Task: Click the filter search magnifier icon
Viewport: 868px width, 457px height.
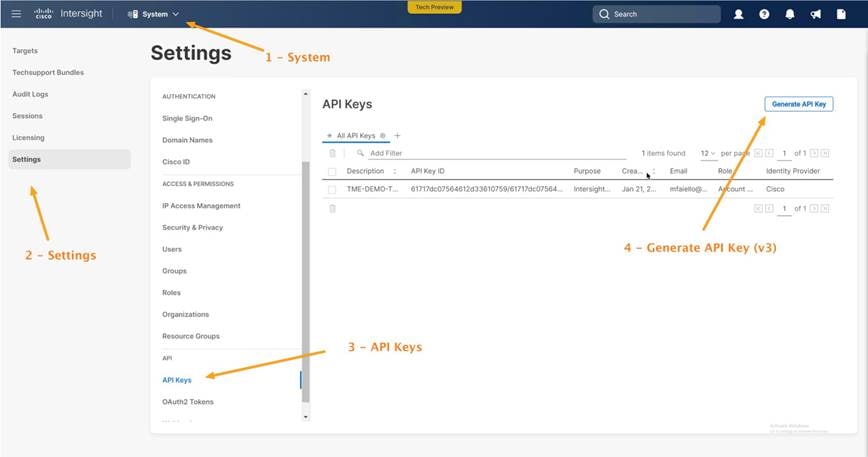Action: click(360, 153)
